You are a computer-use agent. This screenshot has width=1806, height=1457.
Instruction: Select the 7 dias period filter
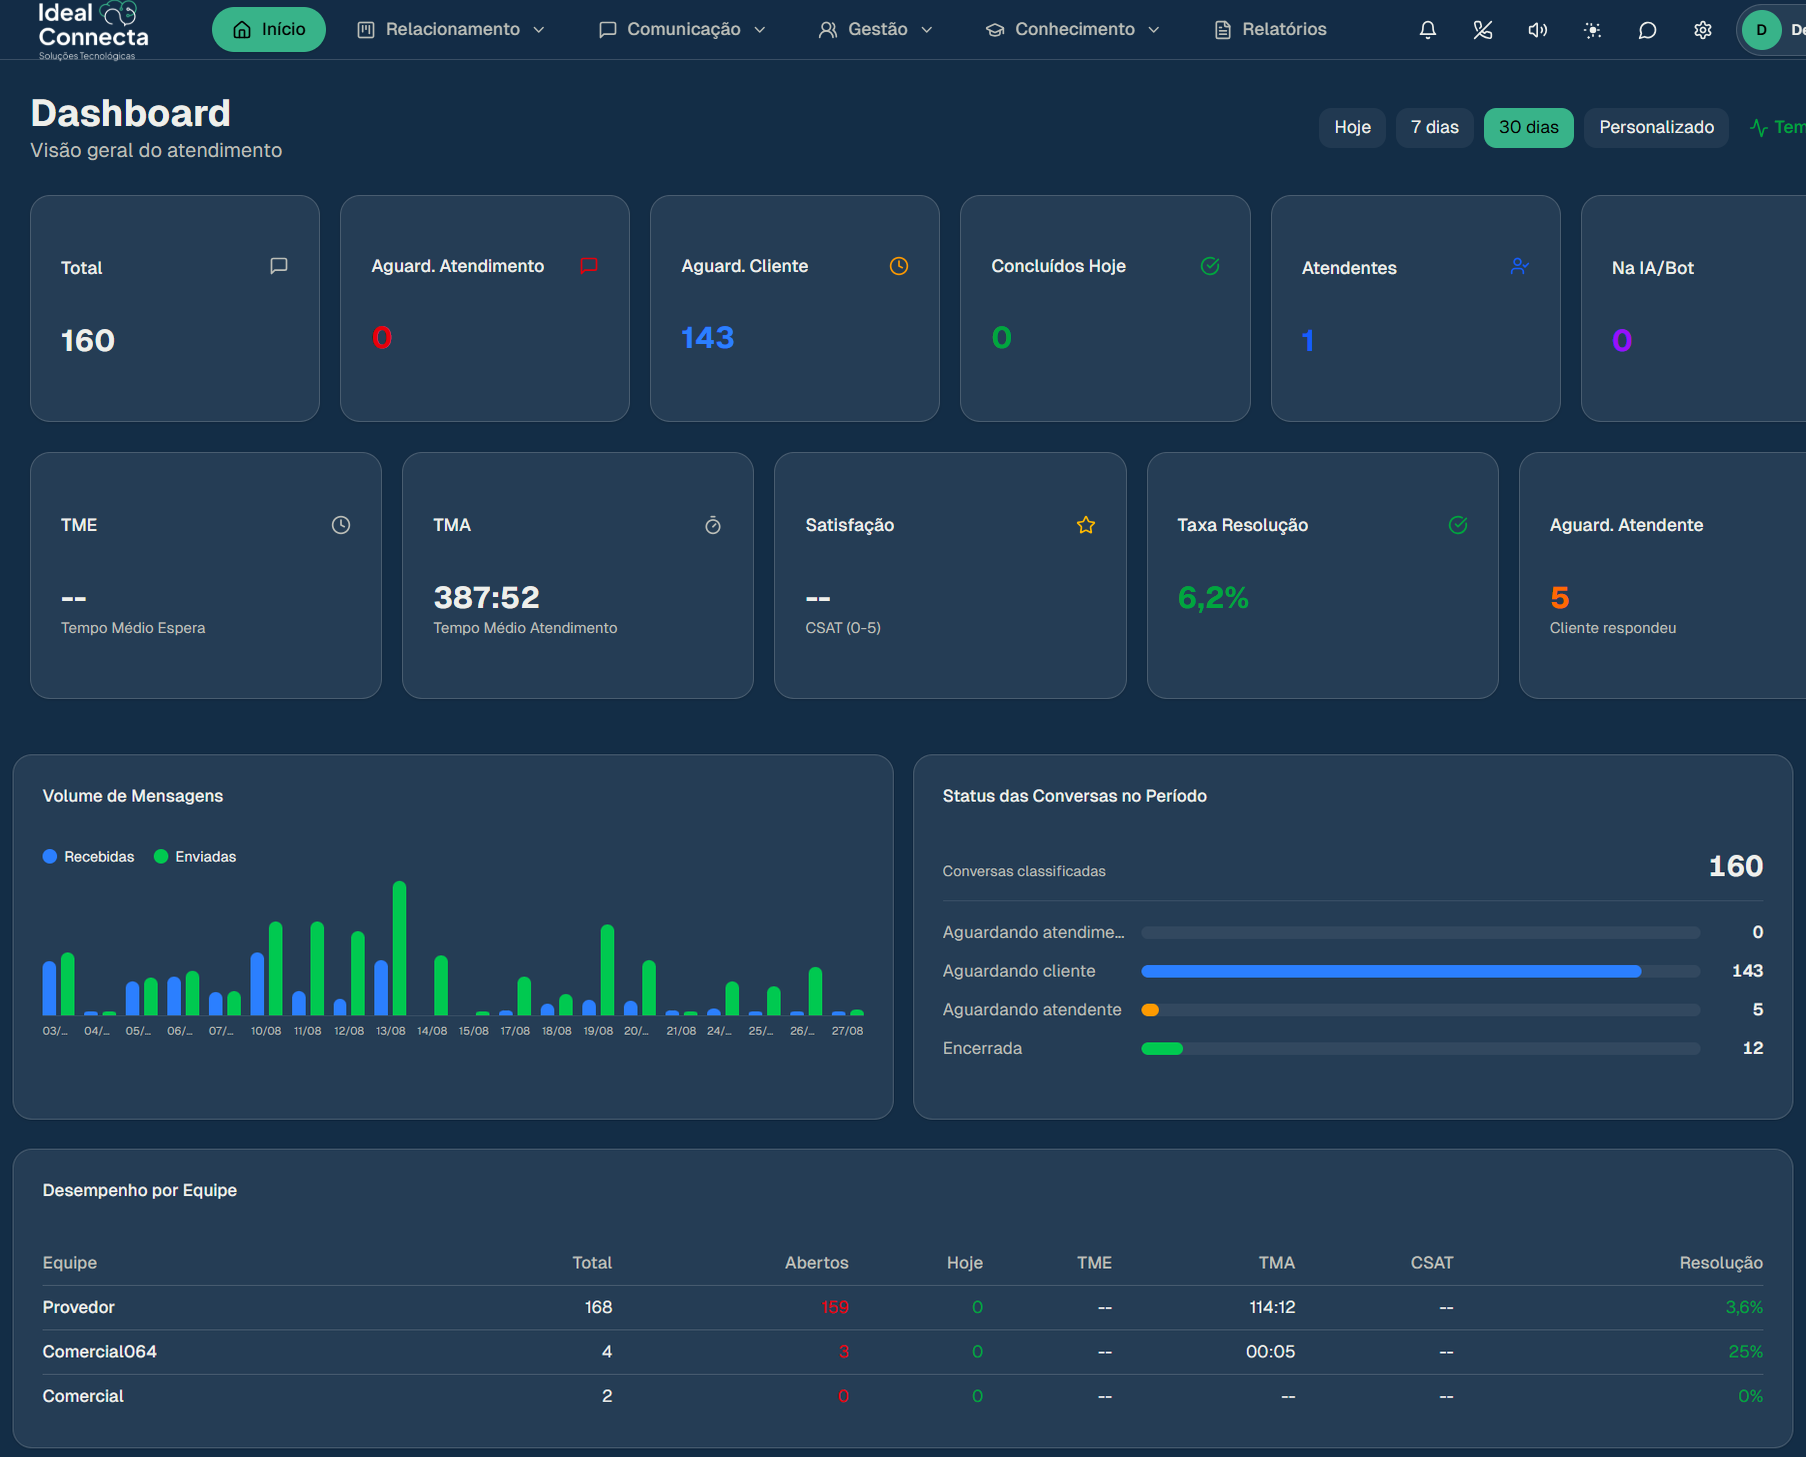pyautogui.click(x=1434, y=128)
